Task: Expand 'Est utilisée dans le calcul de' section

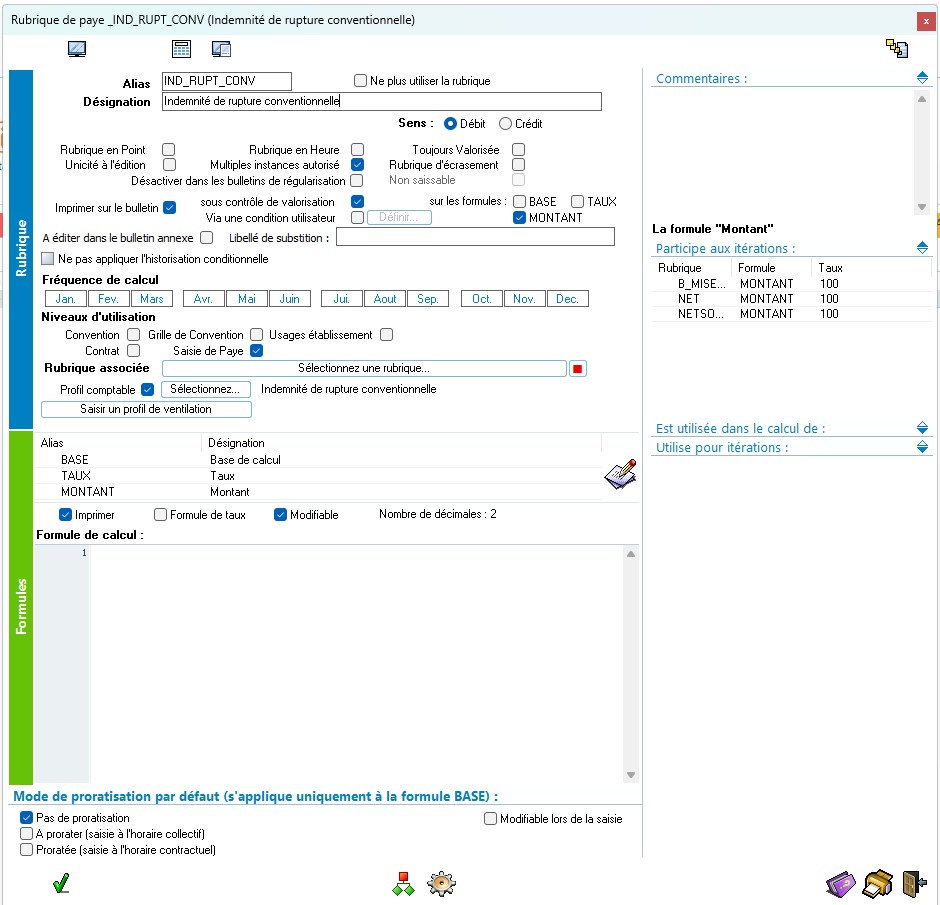Action: click(x=922, y=428)
